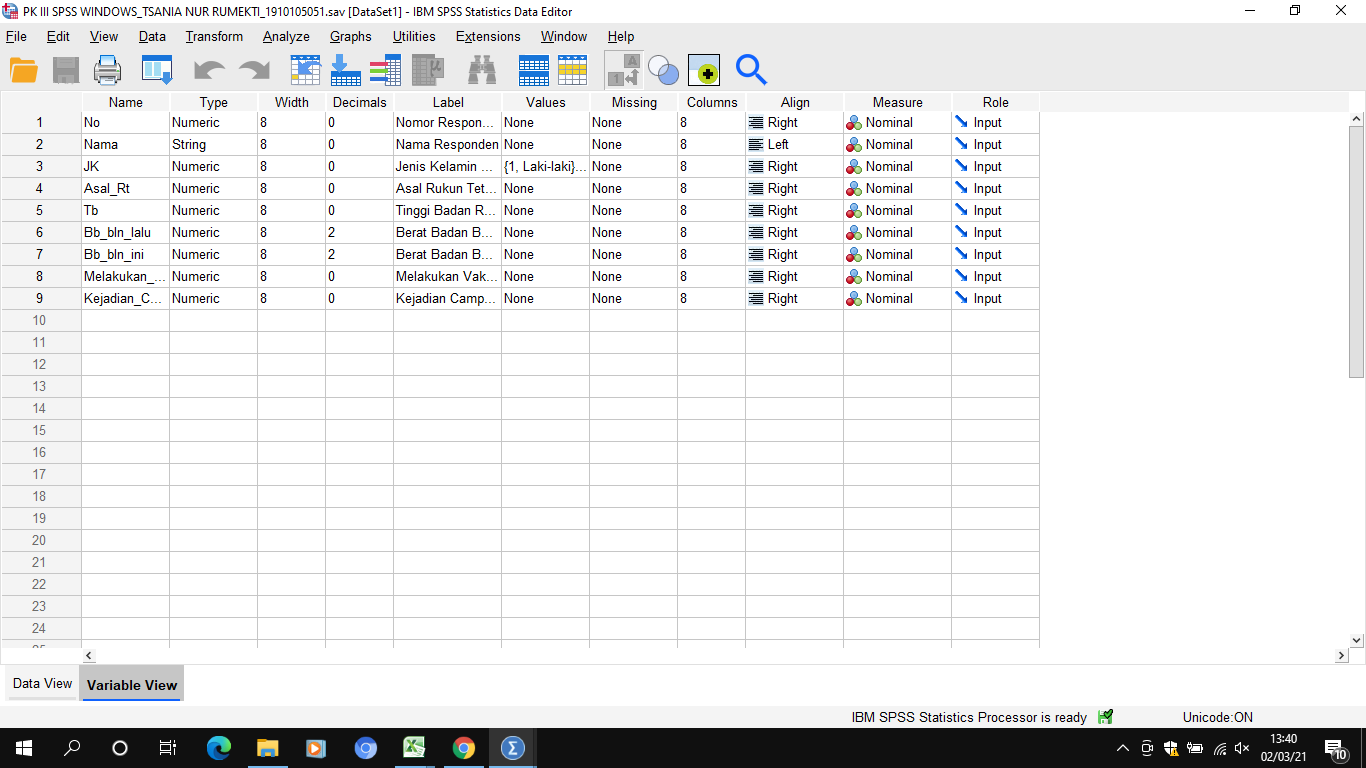Open Measure dropdown for variable No

[897, 123]
